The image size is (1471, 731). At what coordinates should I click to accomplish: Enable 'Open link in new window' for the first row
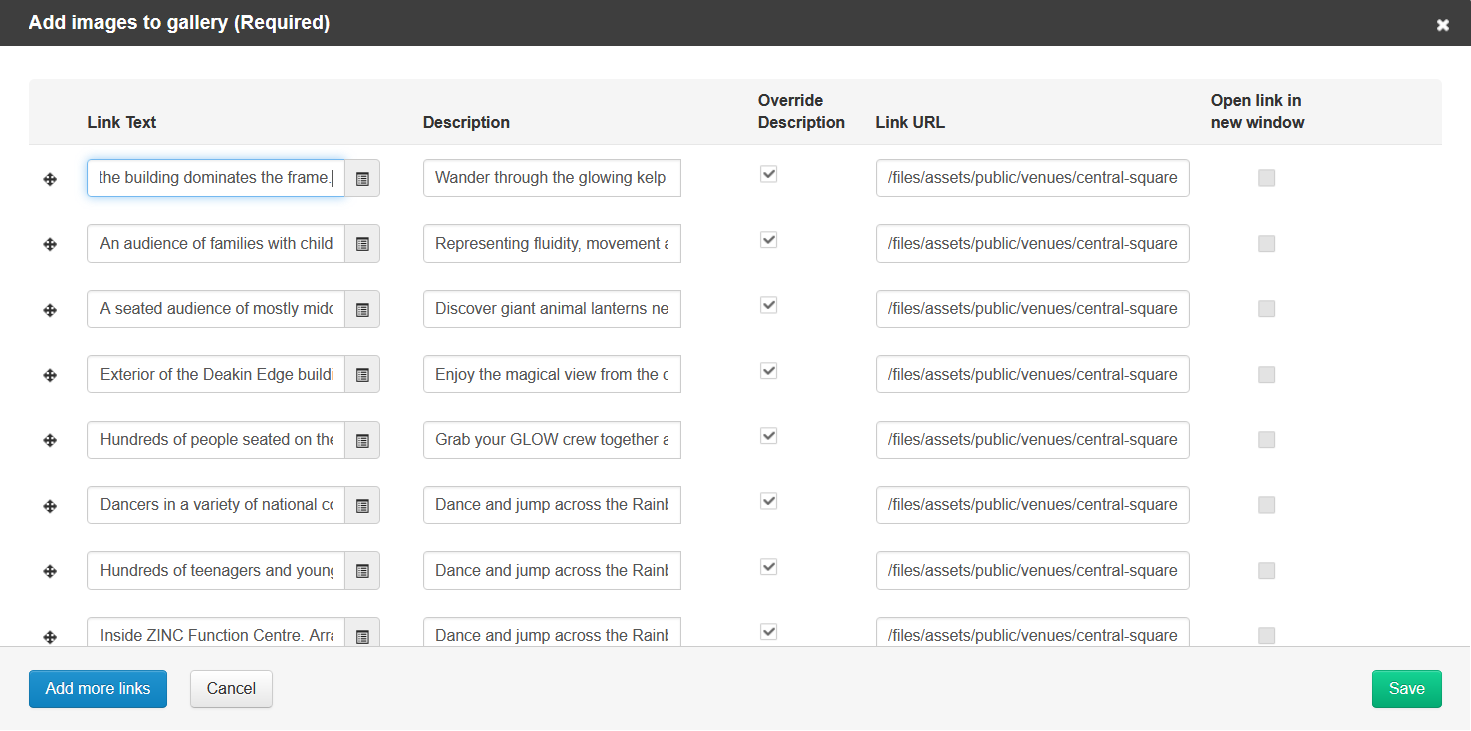1266,178
